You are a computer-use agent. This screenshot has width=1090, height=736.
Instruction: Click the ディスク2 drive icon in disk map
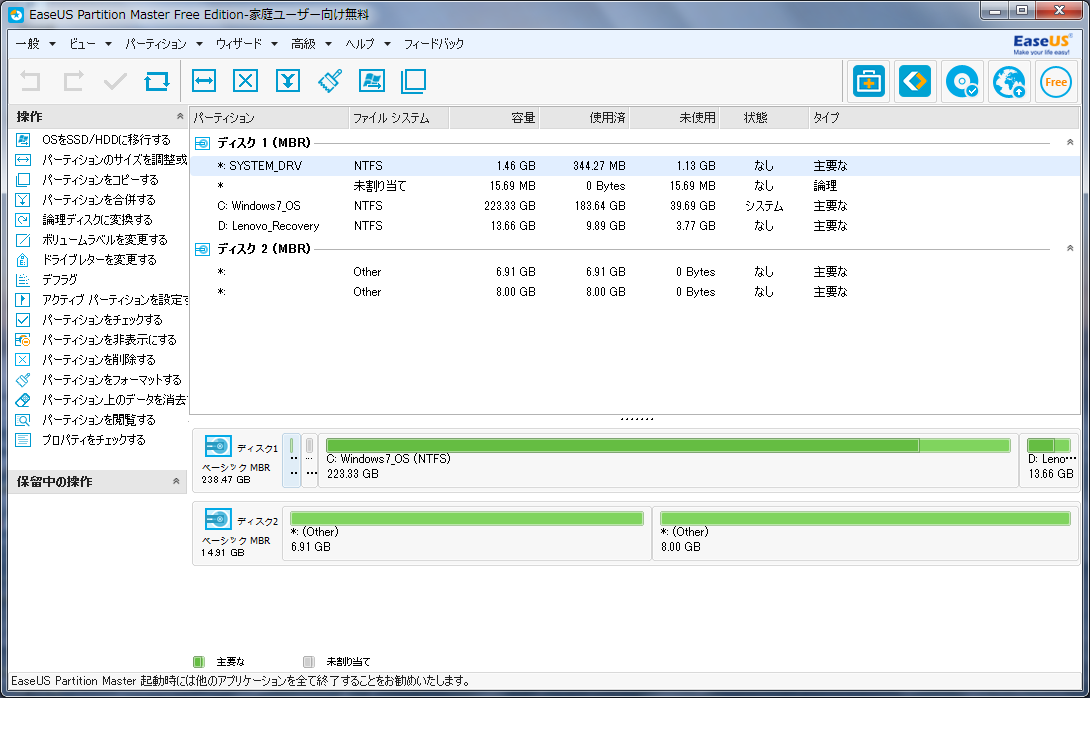218,518
